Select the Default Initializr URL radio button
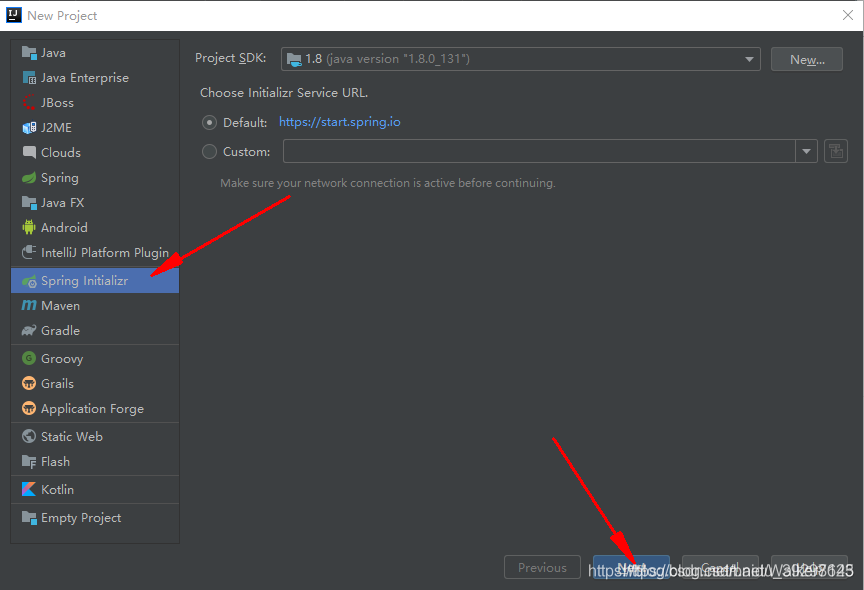864x590 pixels. coord(209,122)
